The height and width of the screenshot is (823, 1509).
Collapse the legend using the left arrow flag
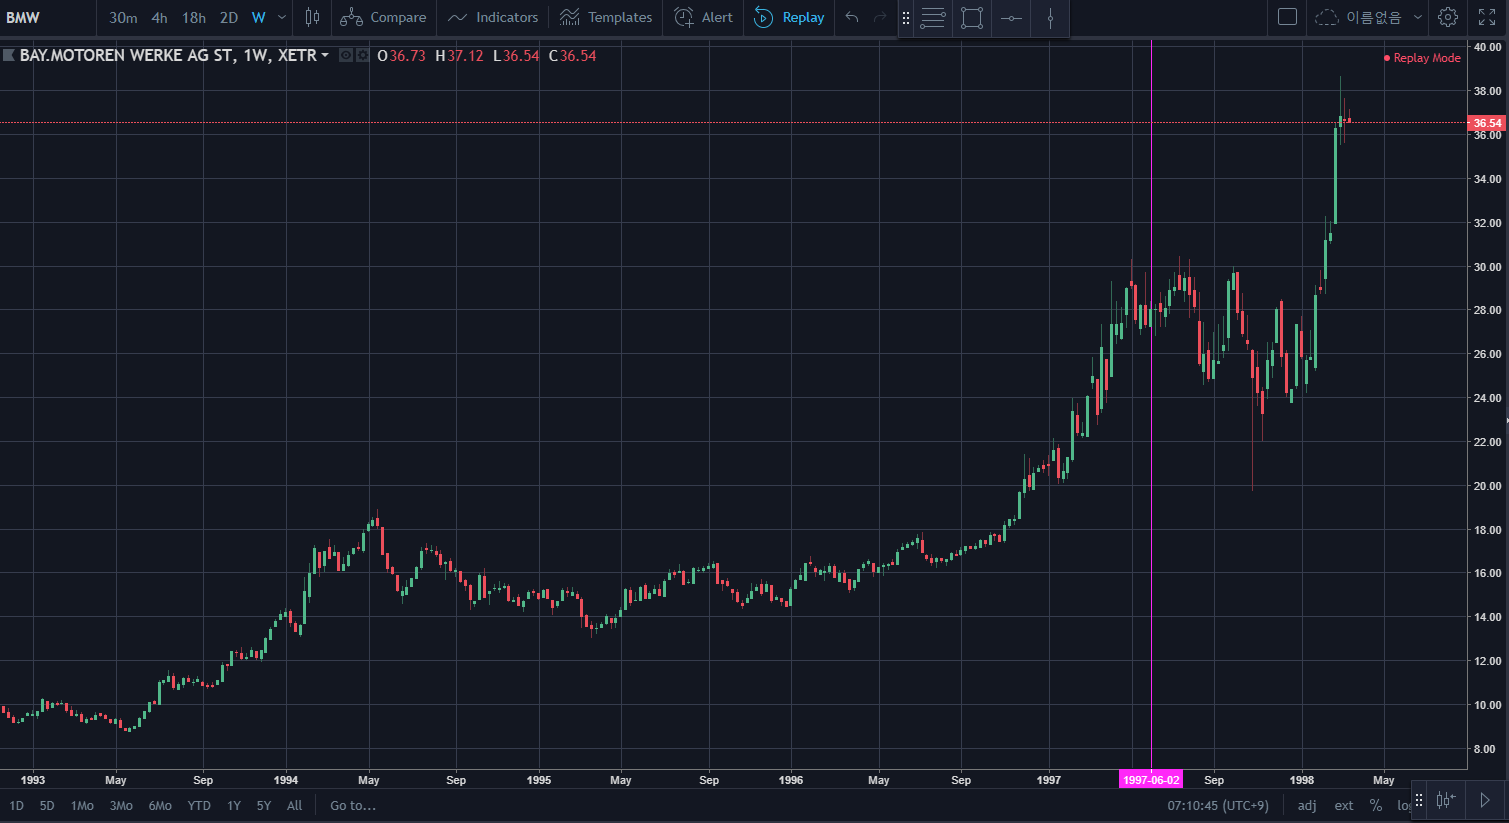point(8,56)
